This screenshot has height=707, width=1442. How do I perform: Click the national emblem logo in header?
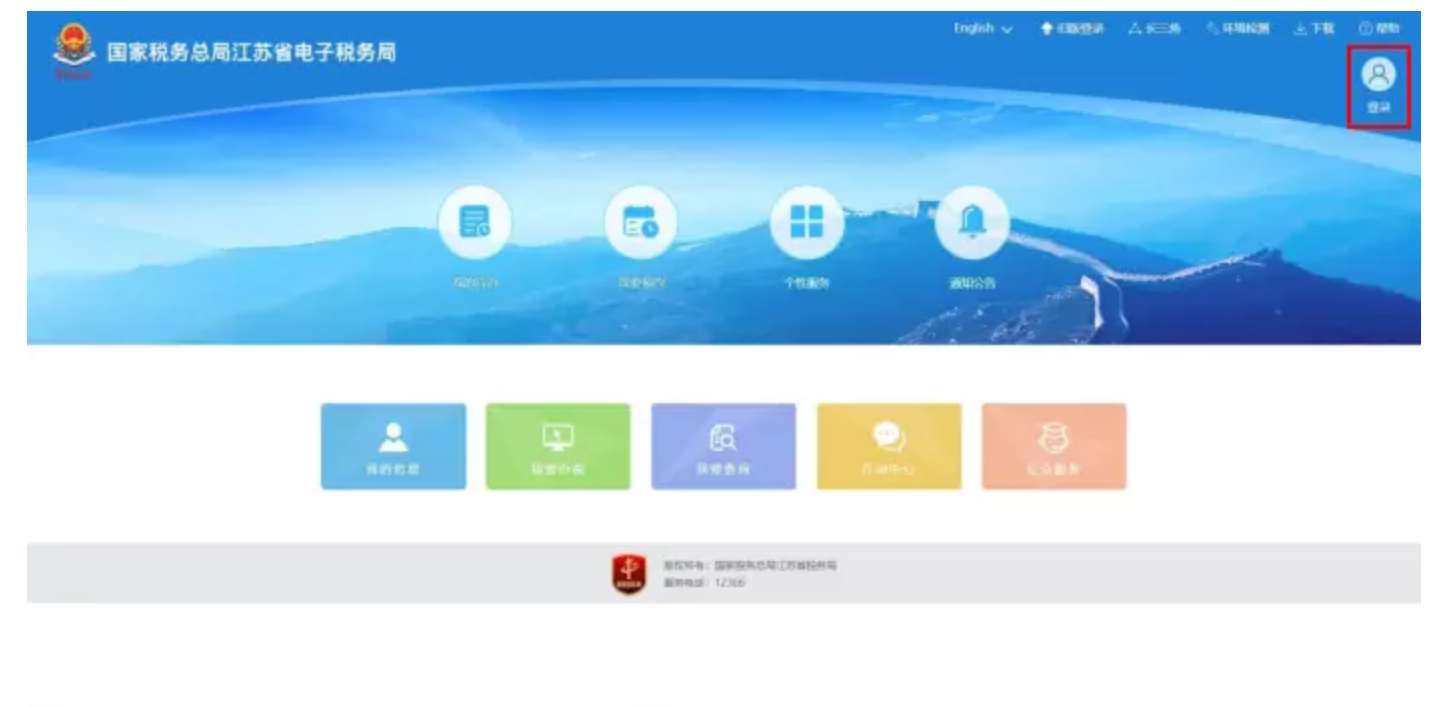73,50
